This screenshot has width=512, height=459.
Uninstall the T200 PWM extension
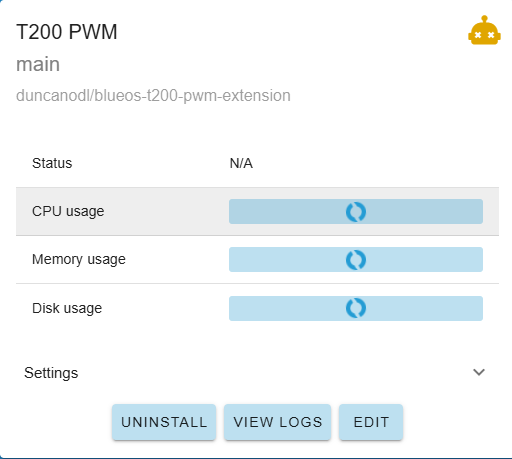click(164, 422)
